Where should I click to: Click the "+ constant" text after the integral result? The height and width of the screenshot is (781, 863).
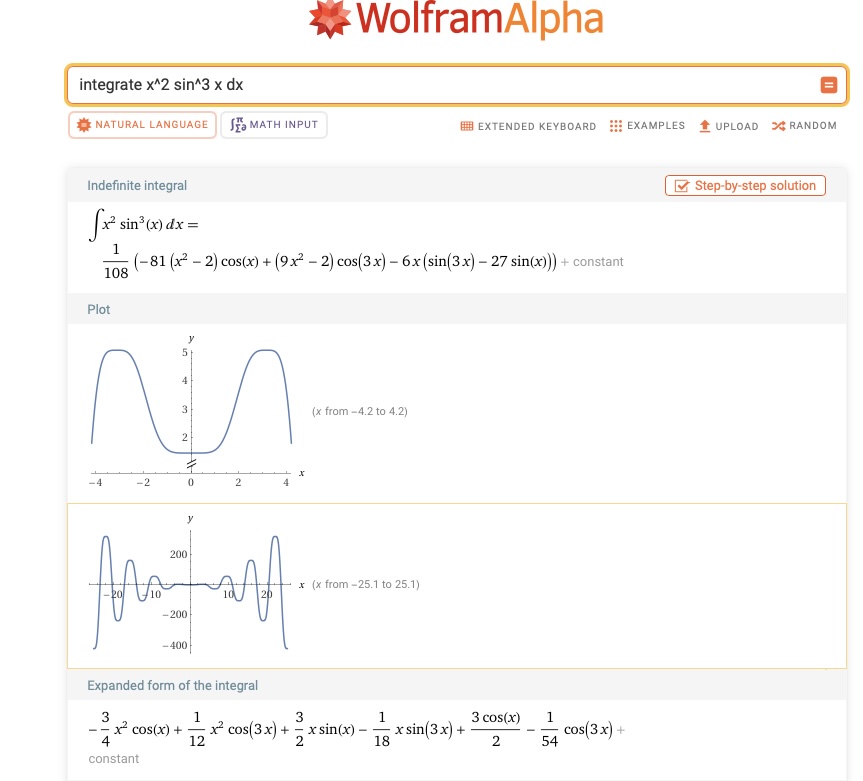click(592, 262)
